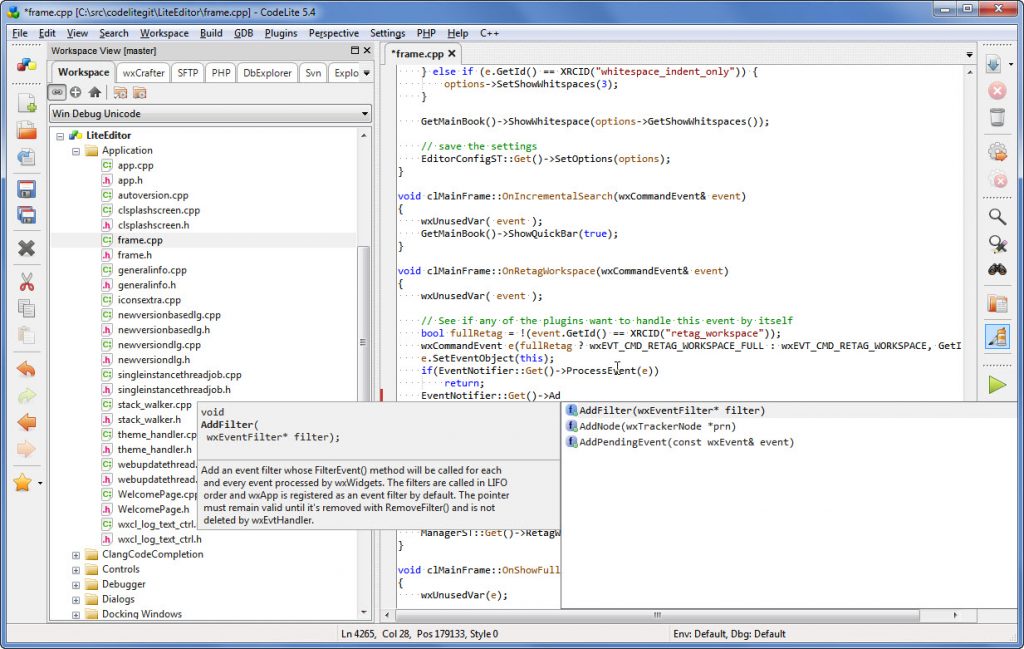The width and height of the screenshot is (1024, 649).
Task: Create a new file
Action: 25,104
